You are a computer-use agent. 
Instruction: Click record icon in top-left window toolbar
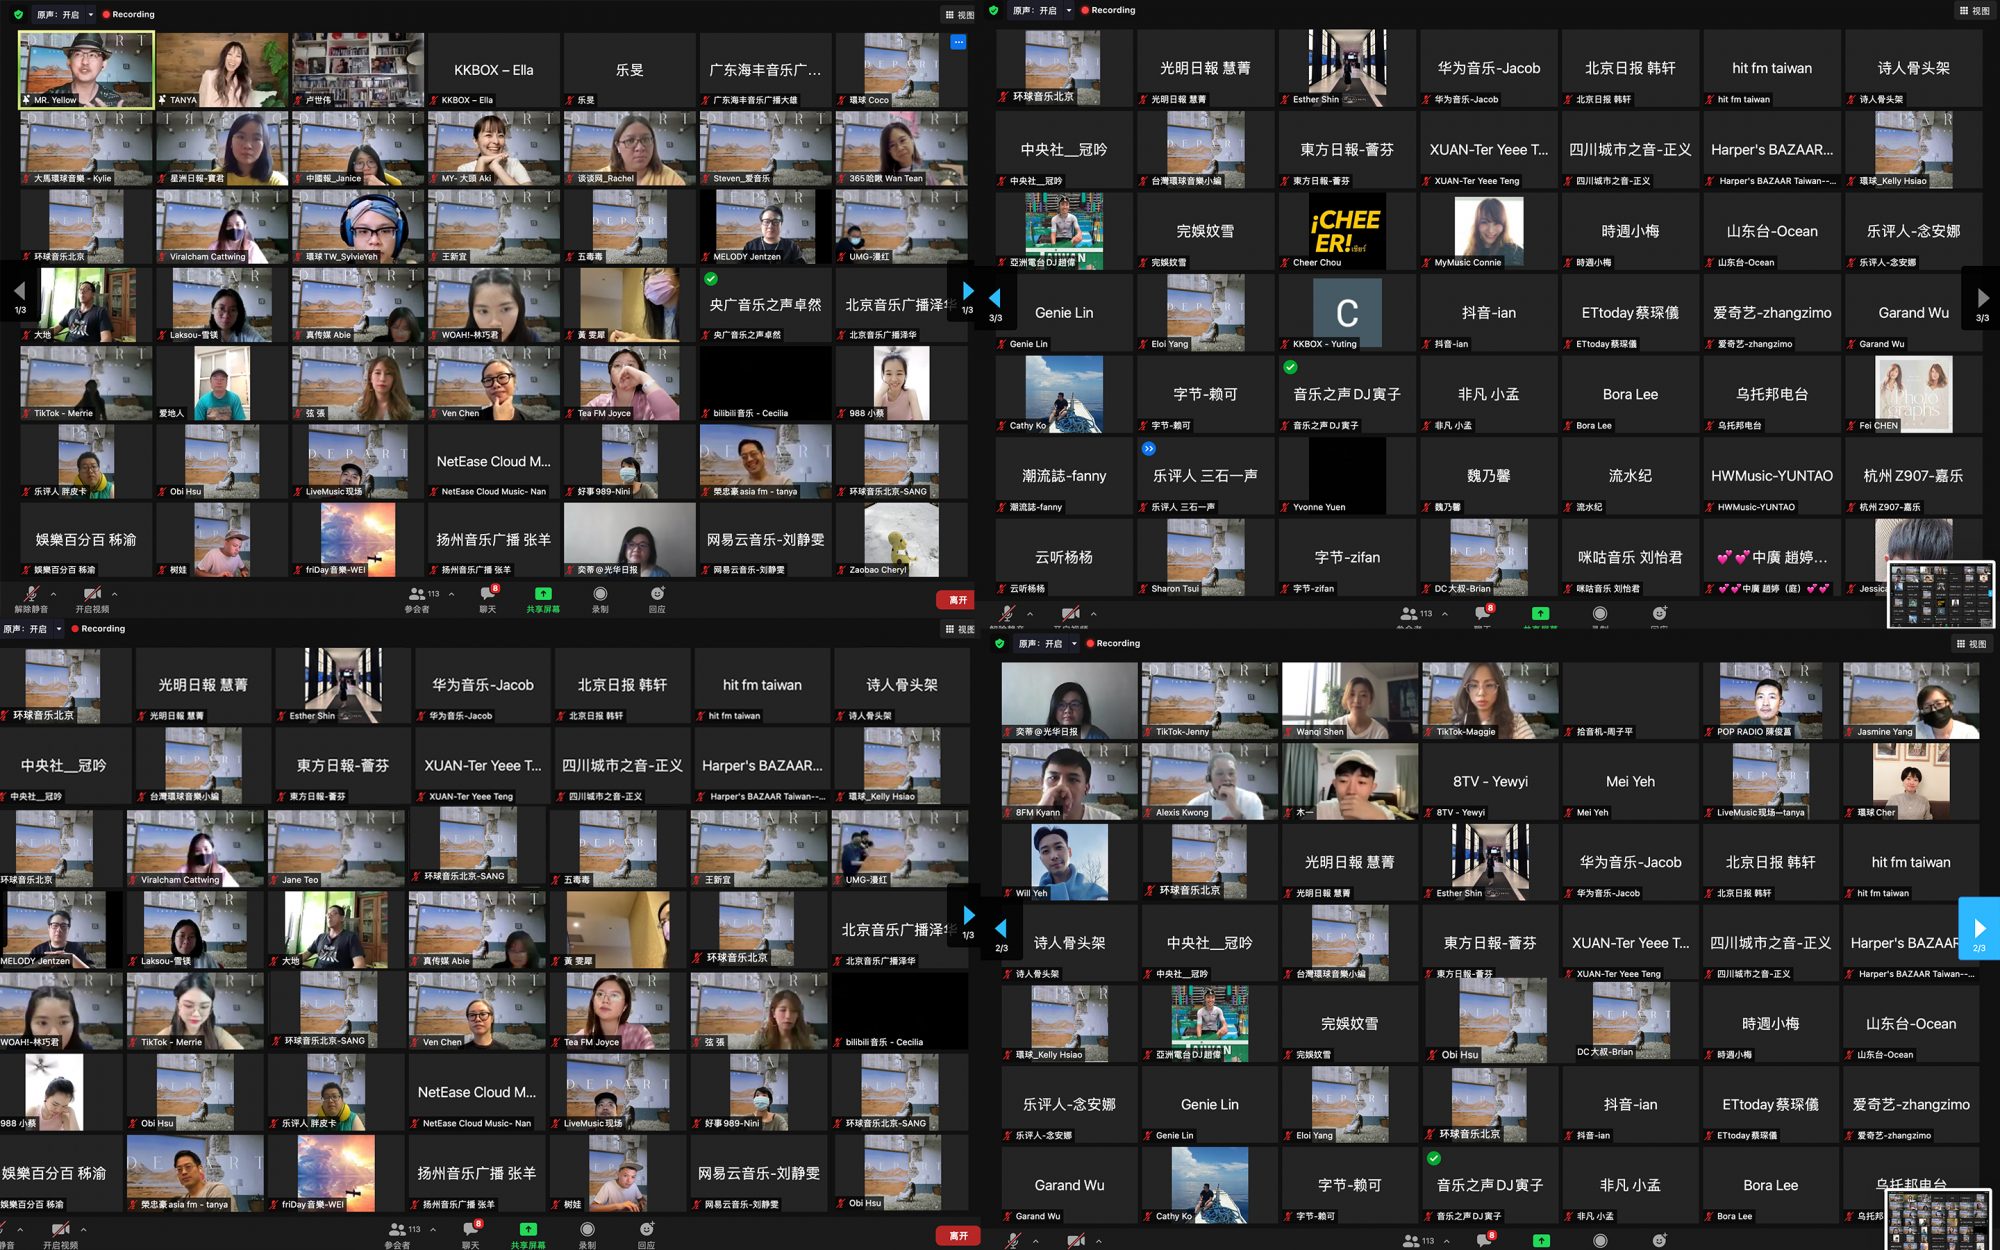click(600, 594)
